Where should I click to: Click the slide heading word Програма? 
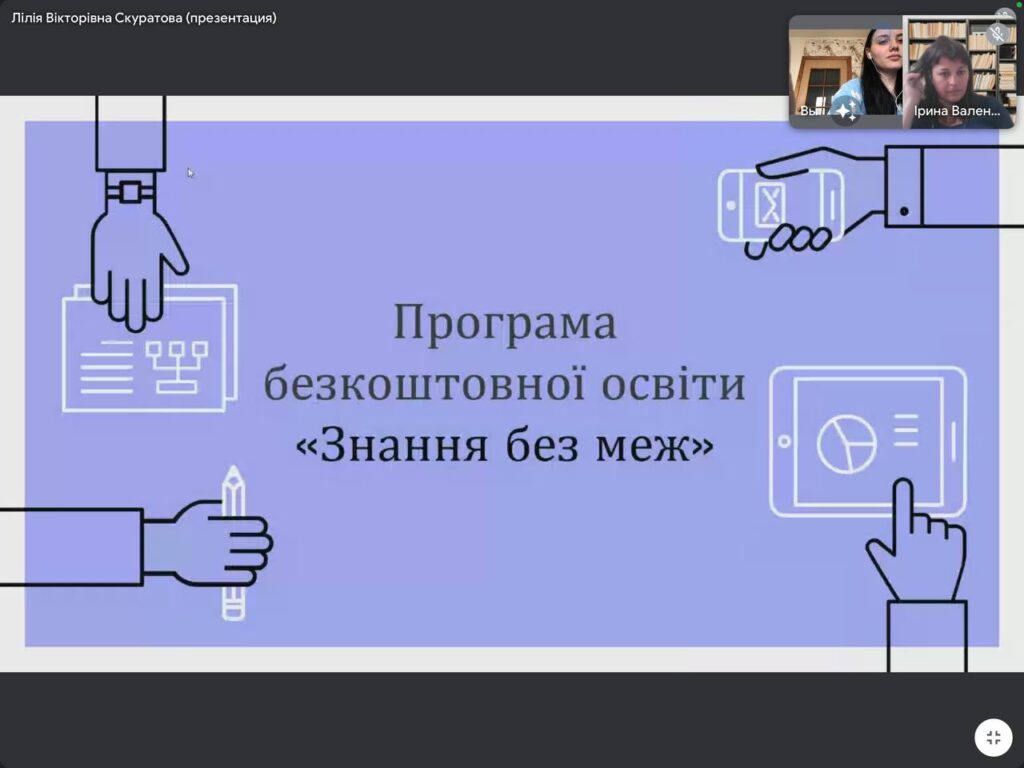click(505, 324)
